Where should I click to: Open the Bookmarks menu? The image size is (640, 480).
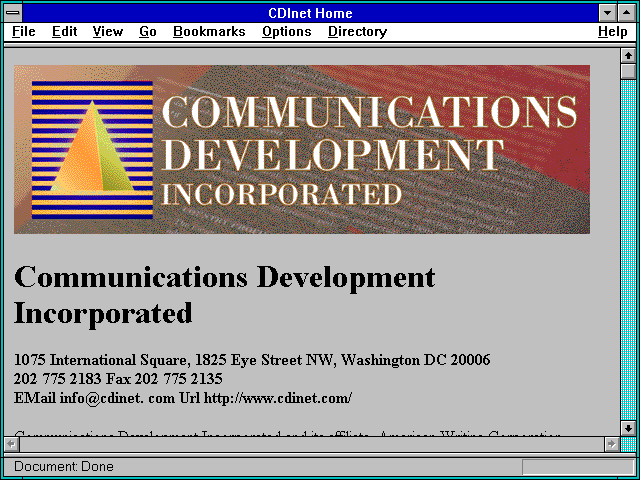pos(209,32)
